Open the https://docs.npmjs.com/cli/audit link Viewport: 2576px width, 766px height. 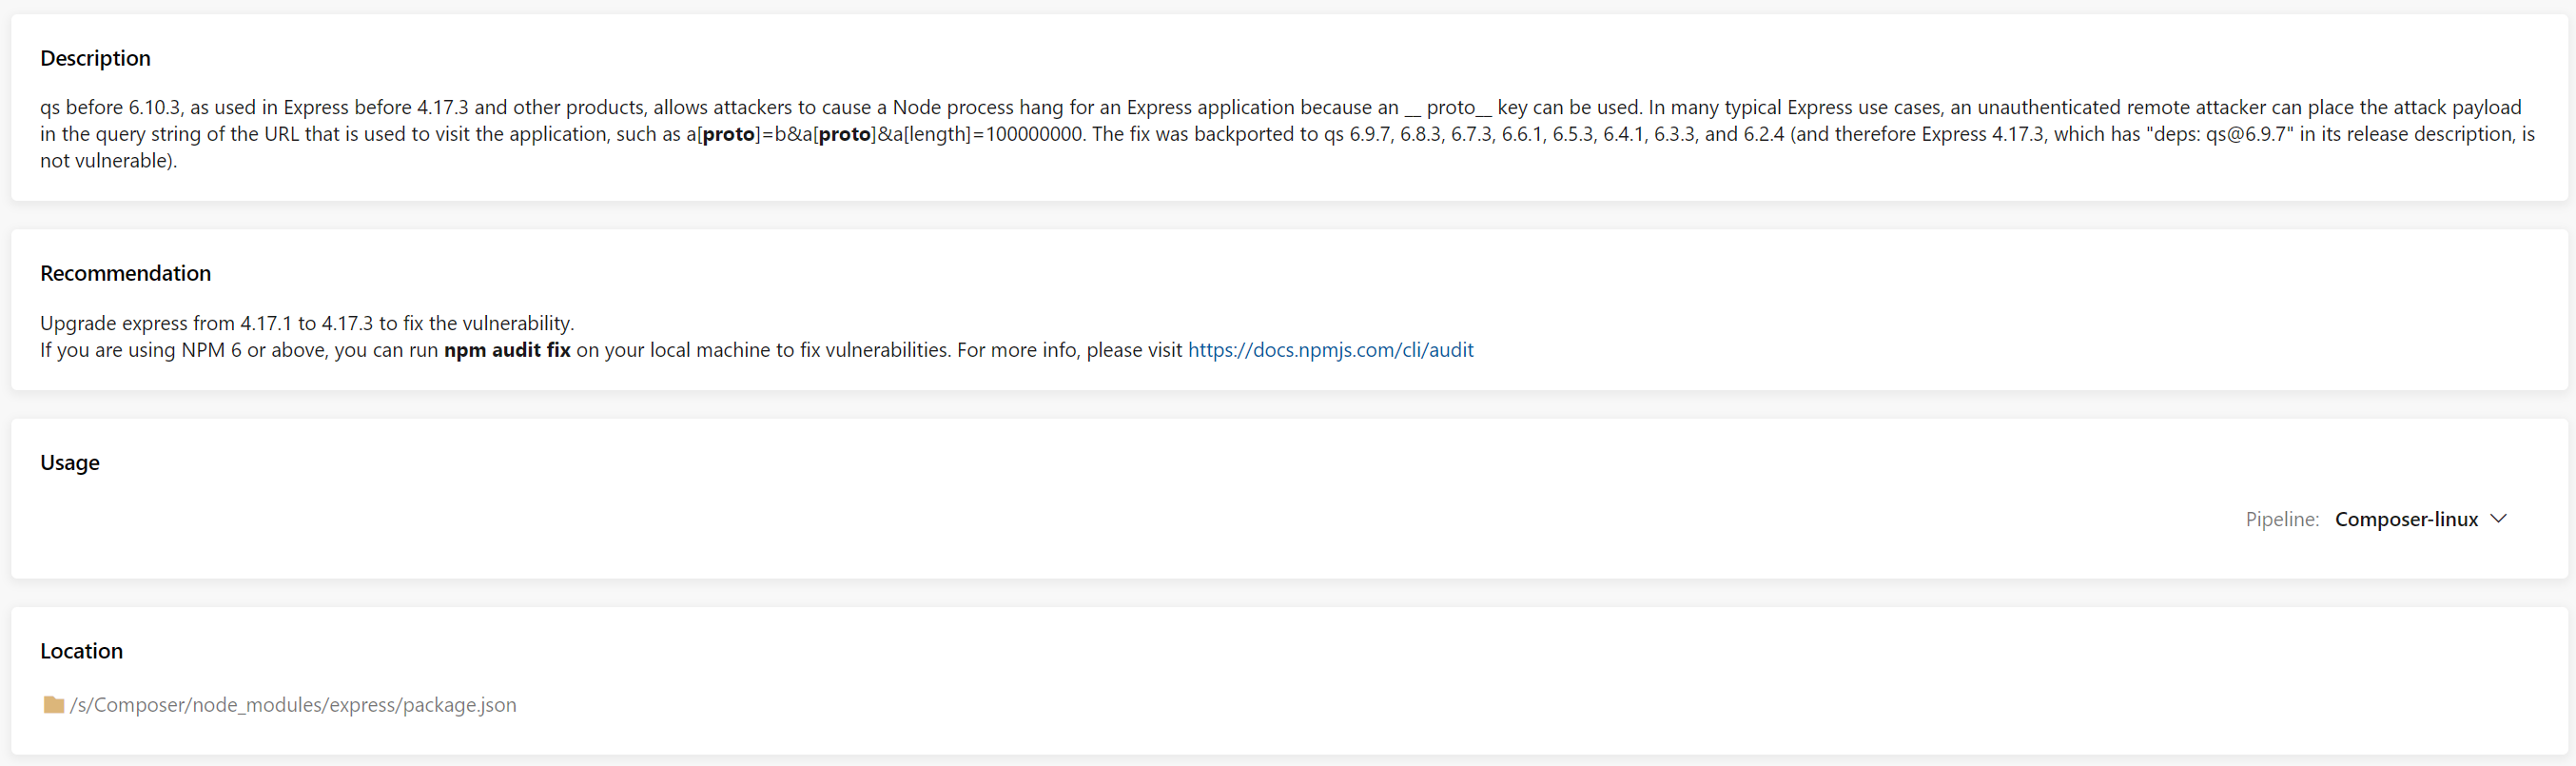[1330, 350]
